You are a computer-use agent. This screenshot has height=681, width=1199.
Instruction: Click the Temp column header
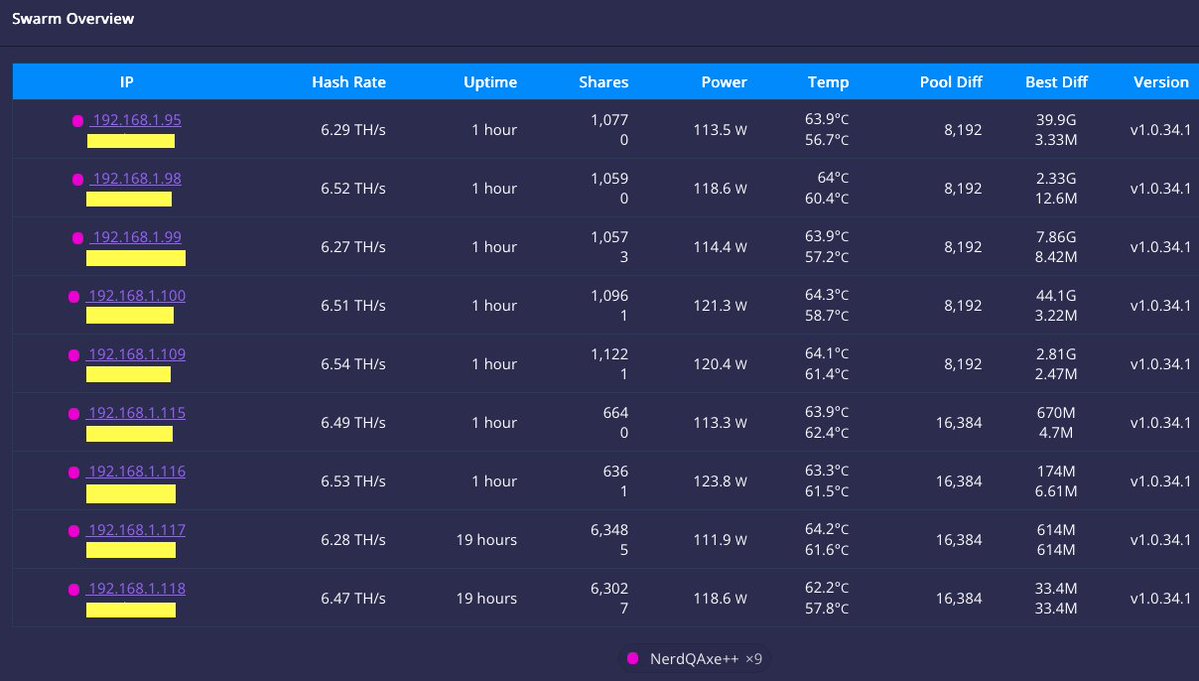828,82
